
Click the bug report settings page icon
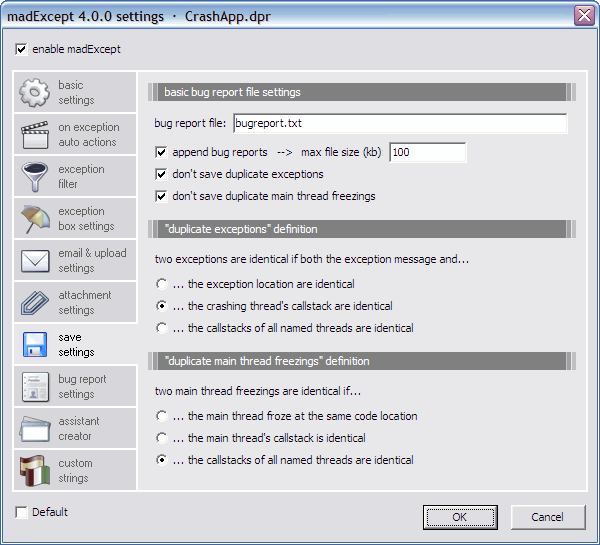point(35,387)
